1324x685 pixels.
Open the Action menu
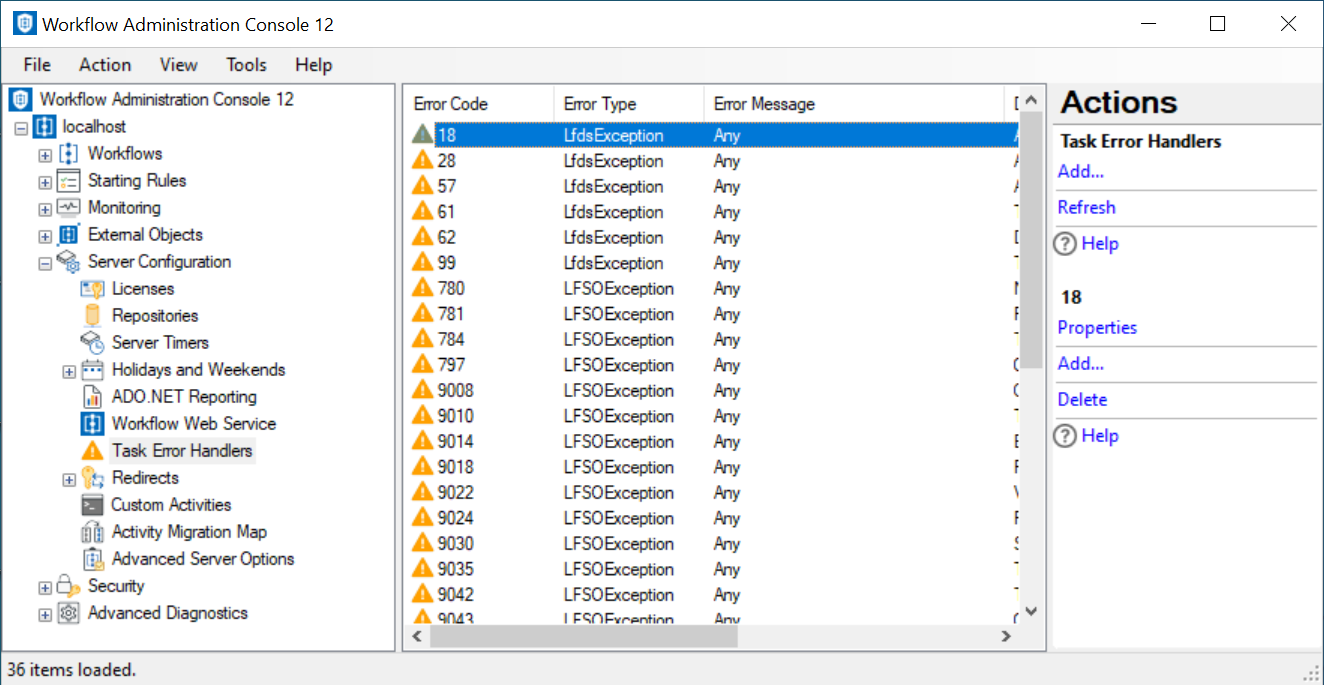tap(105, 65)
